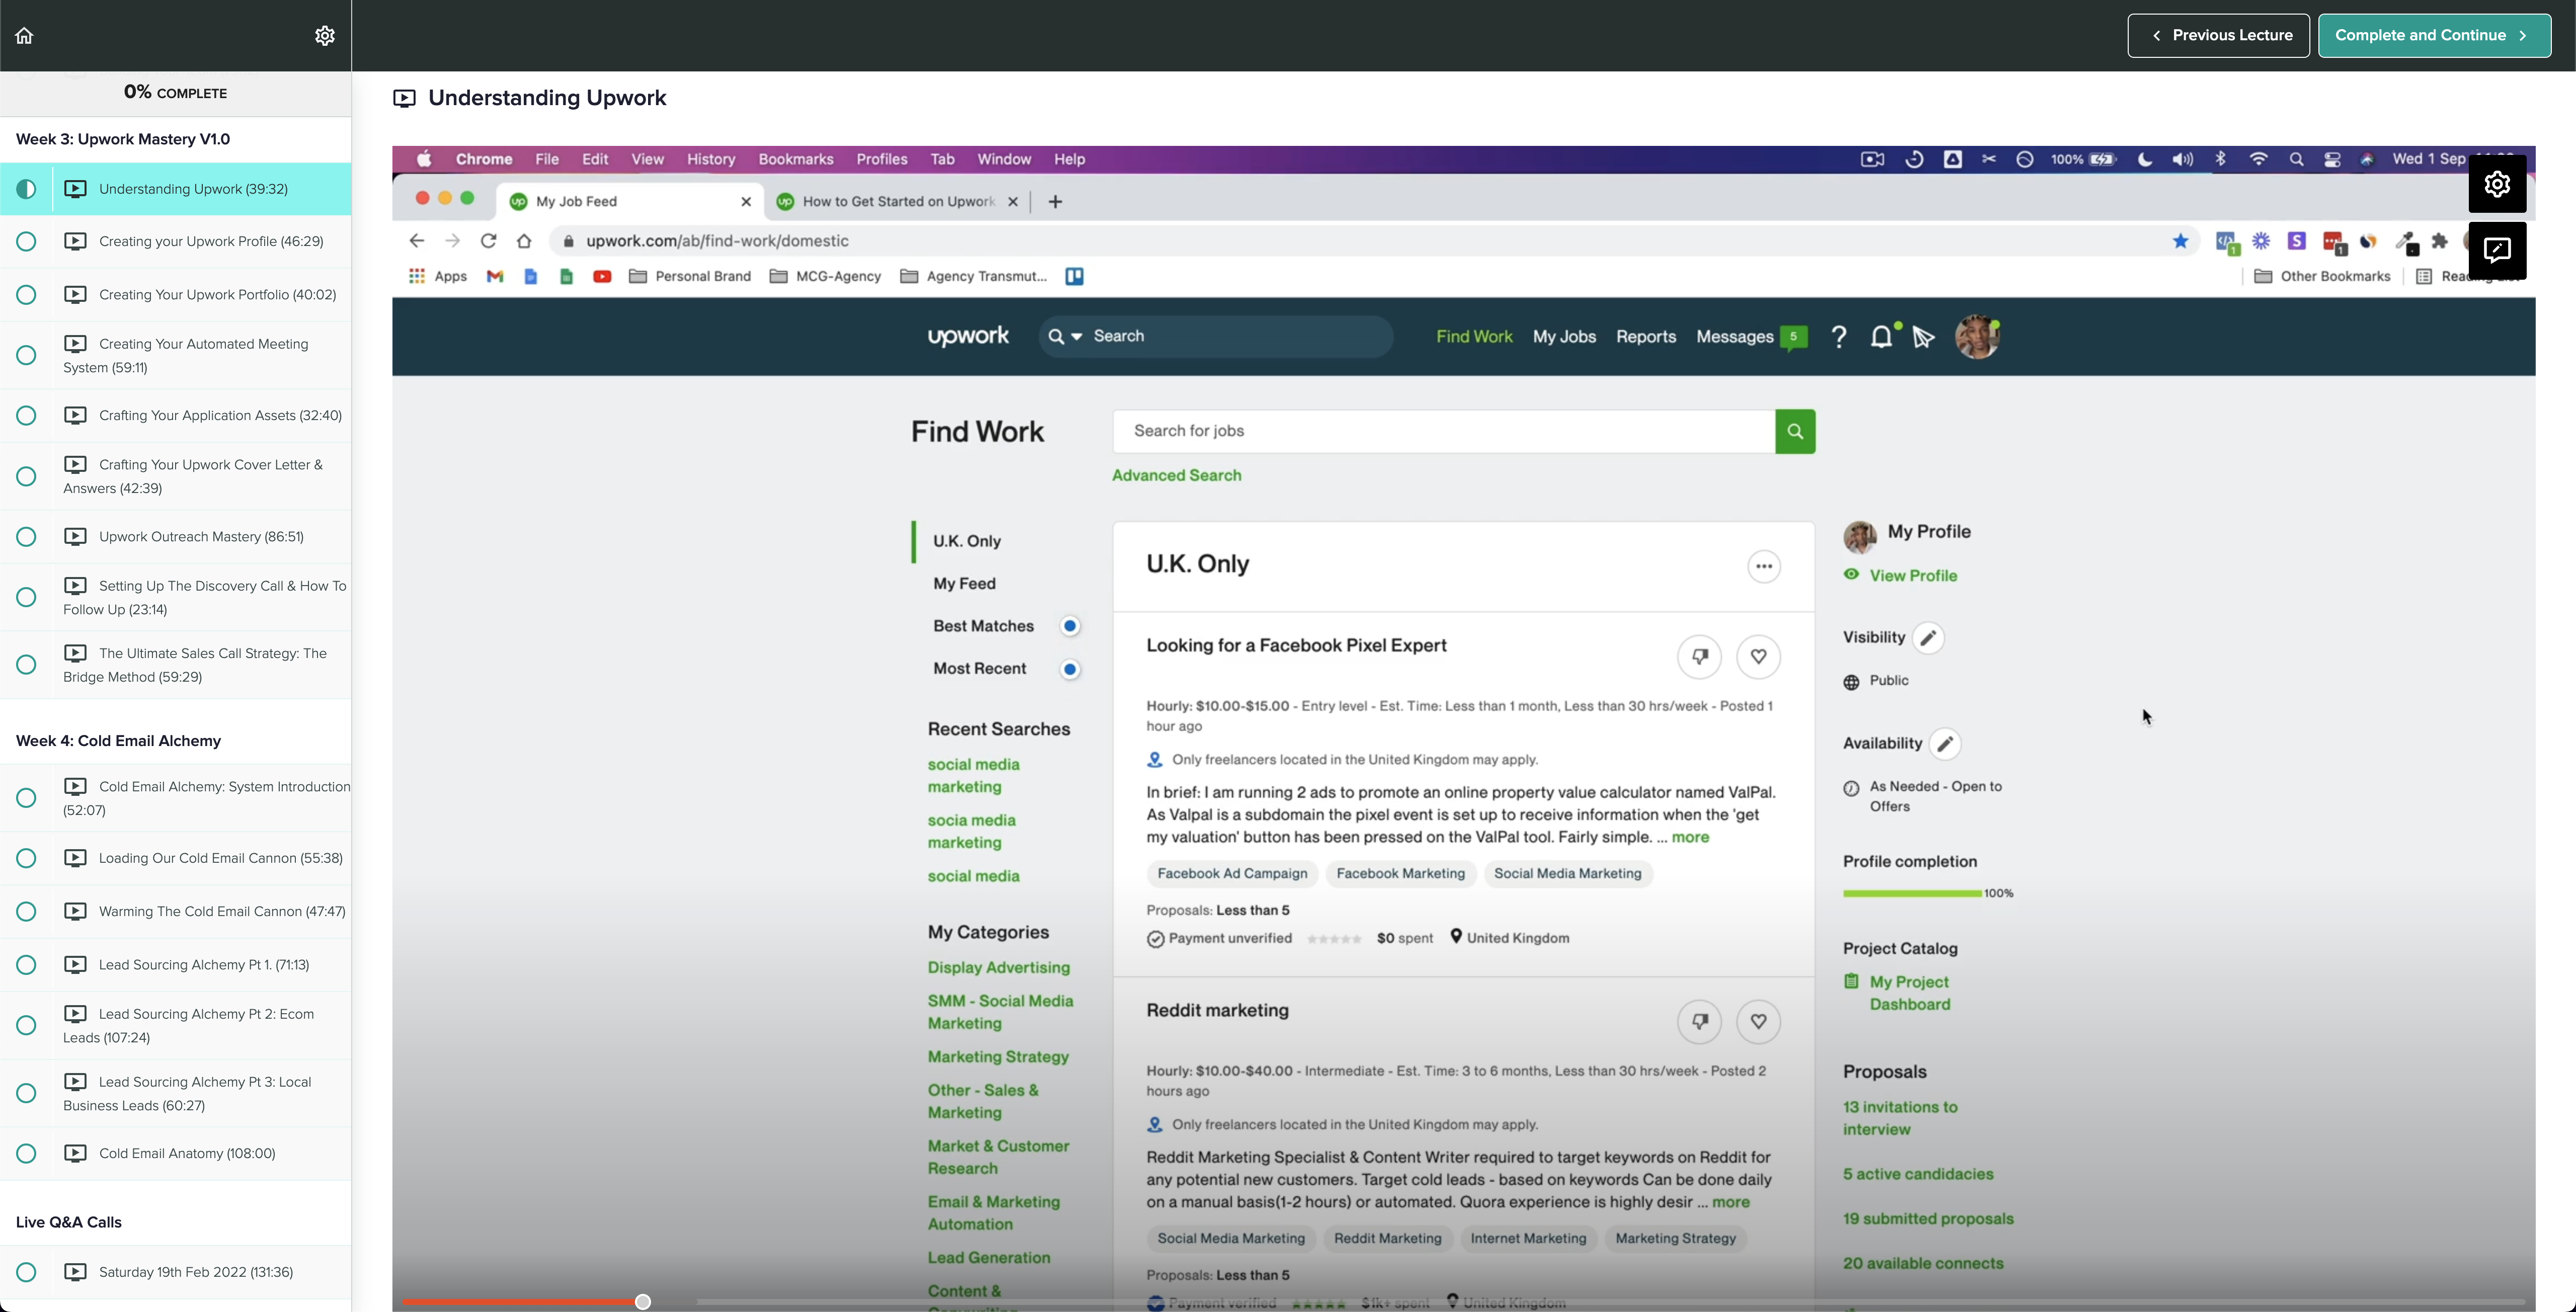Toggle the Best Matches radio button
2576x1312 pixels.
[1070, 626]
